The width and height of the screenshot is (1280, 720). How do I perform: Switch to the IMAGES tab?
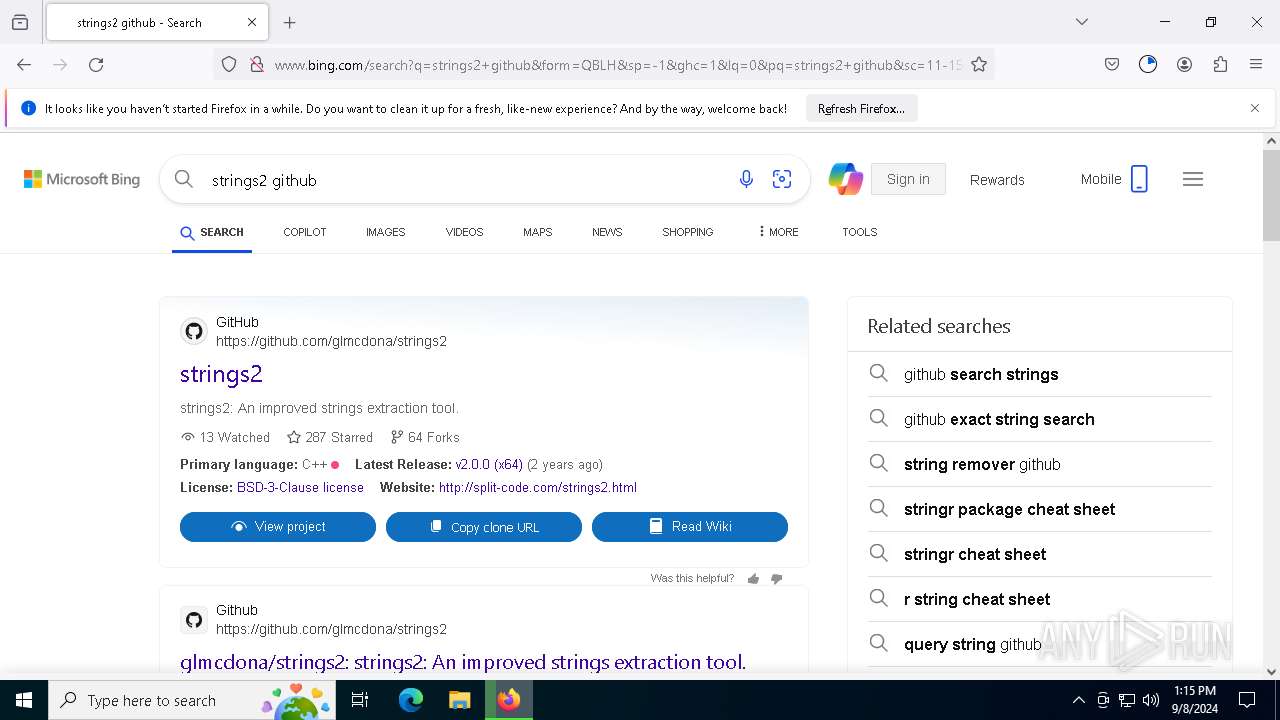tap(386, 232)
